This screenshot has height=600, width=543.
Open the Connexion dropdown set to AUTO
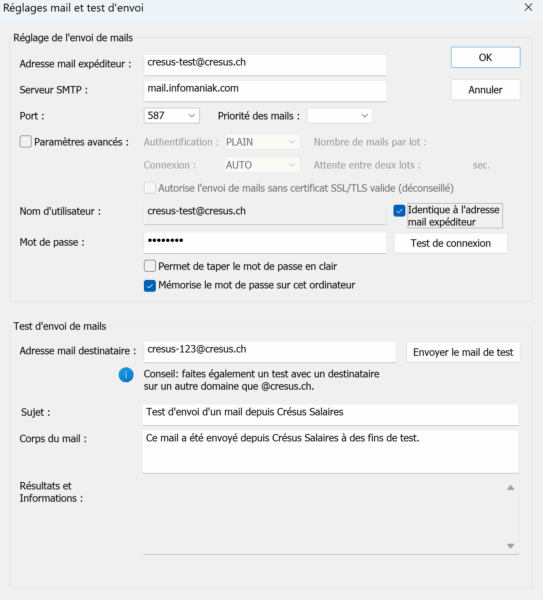(262, 165)
